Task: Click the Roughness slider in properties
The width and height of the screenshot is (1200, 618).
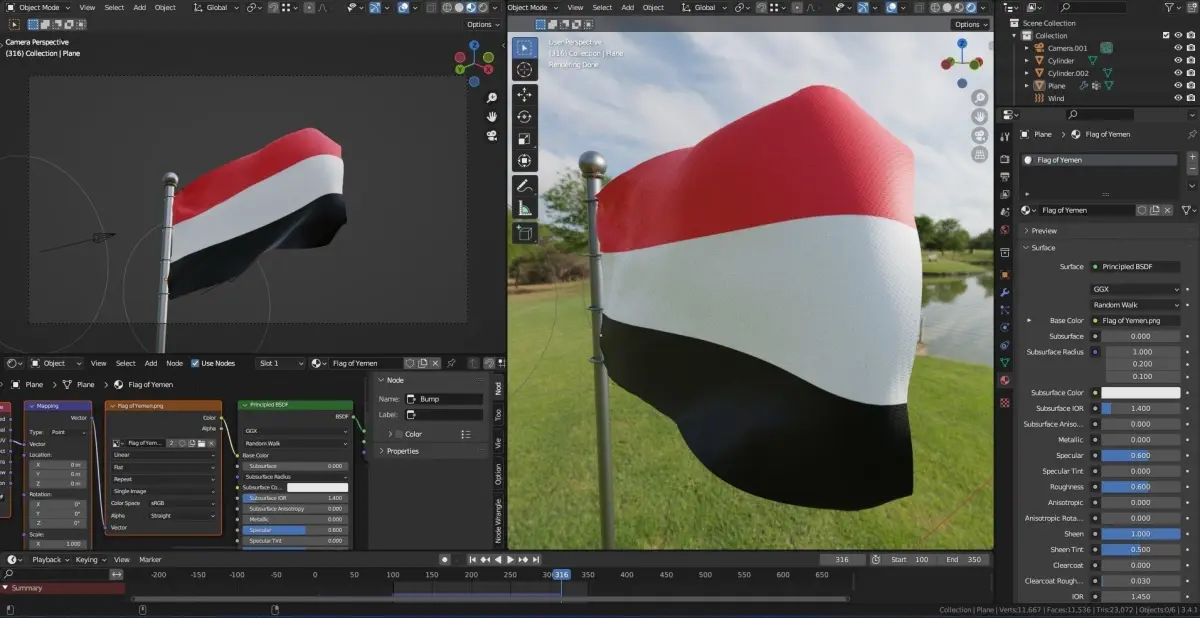Action: (1141, 487)
